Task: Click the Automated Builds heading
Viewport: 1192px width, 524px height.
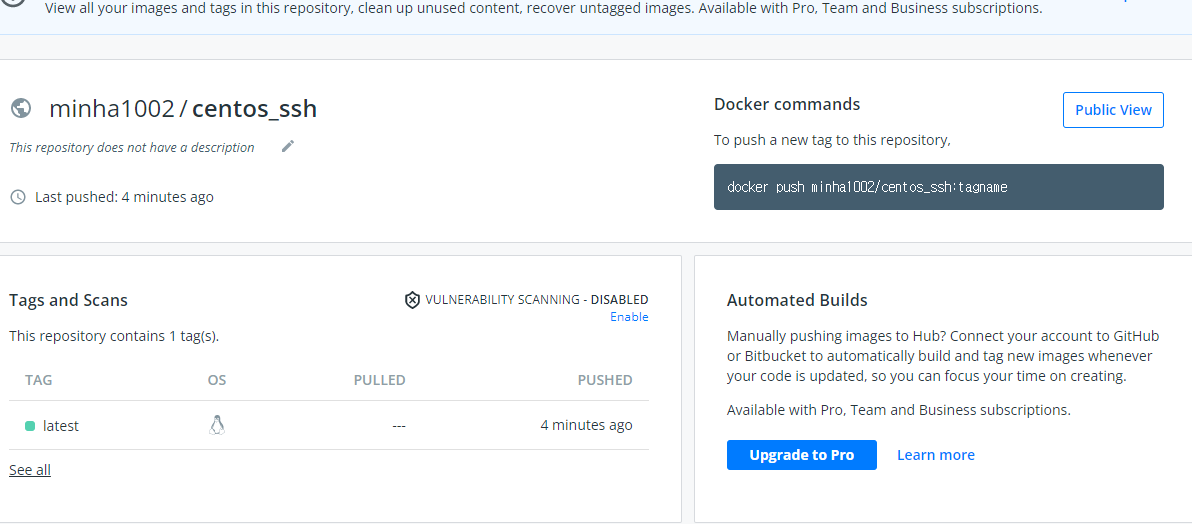Action: pos(797,300)
